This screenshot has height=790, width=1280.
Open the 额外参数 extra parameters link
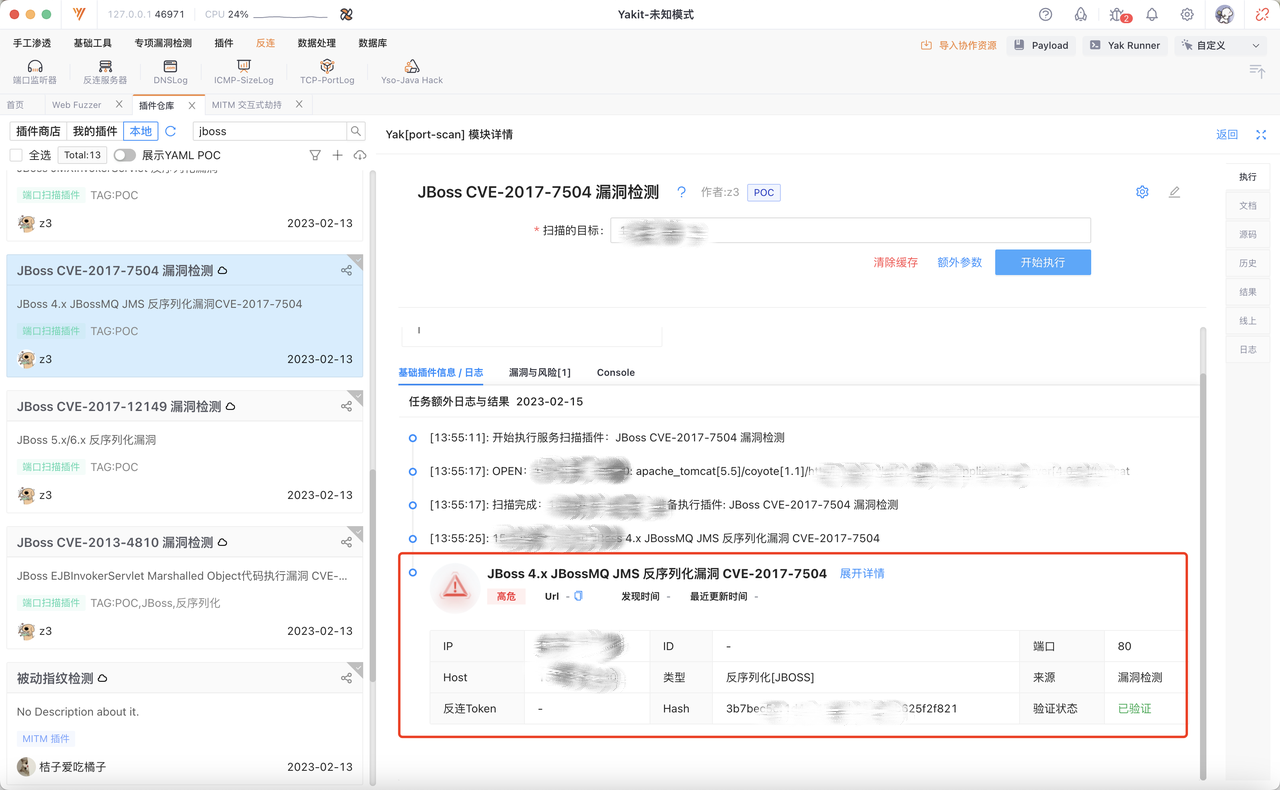(x=959, y=262)
